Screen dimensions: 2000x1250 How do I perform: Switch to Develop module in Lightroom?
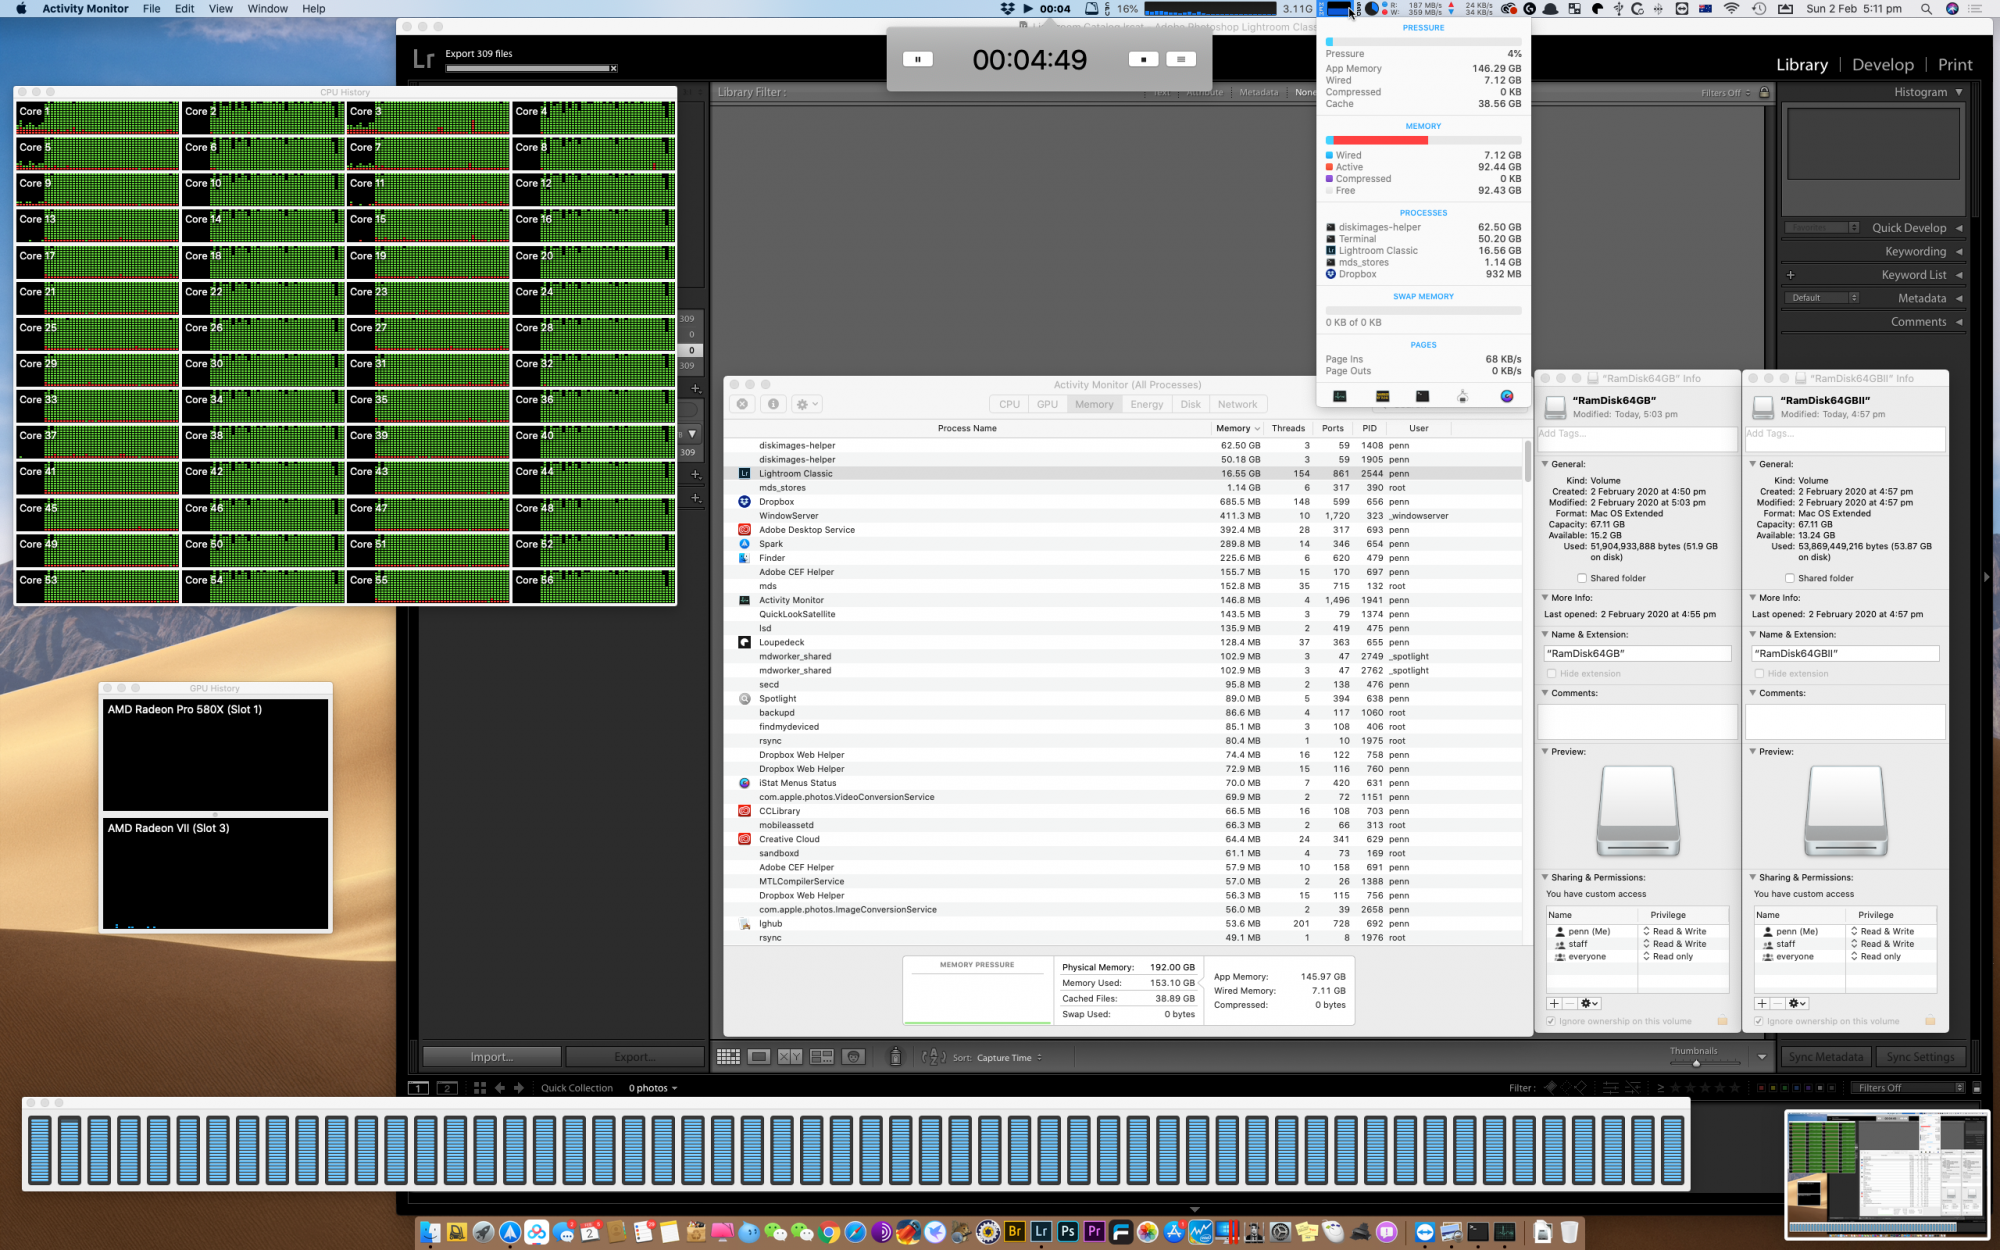(x=1882, y=64)
